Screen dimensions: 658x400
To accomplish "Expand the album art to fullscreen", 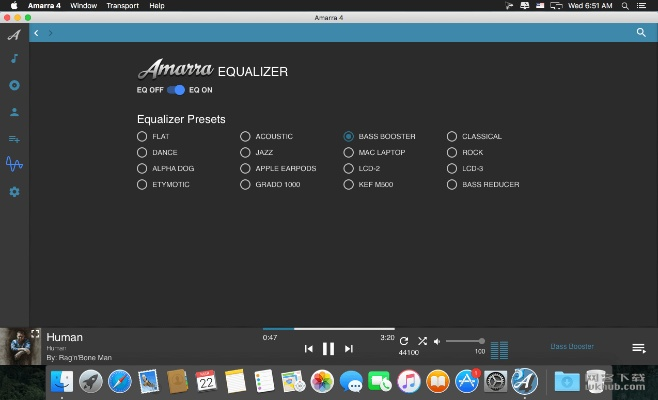I will pos(35,333).
